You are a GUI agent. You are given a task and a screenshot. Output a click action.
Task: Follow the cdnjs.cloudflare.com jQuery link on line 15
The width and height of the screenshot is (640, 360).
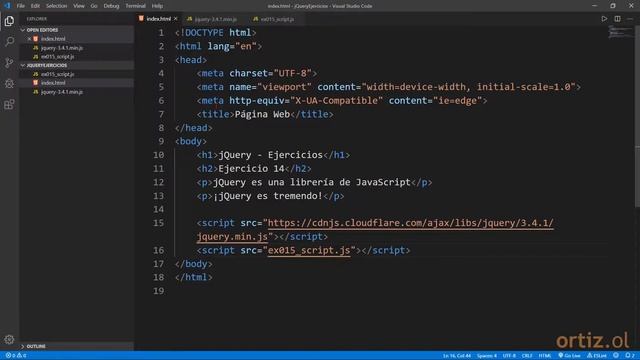tap(410, 223)
